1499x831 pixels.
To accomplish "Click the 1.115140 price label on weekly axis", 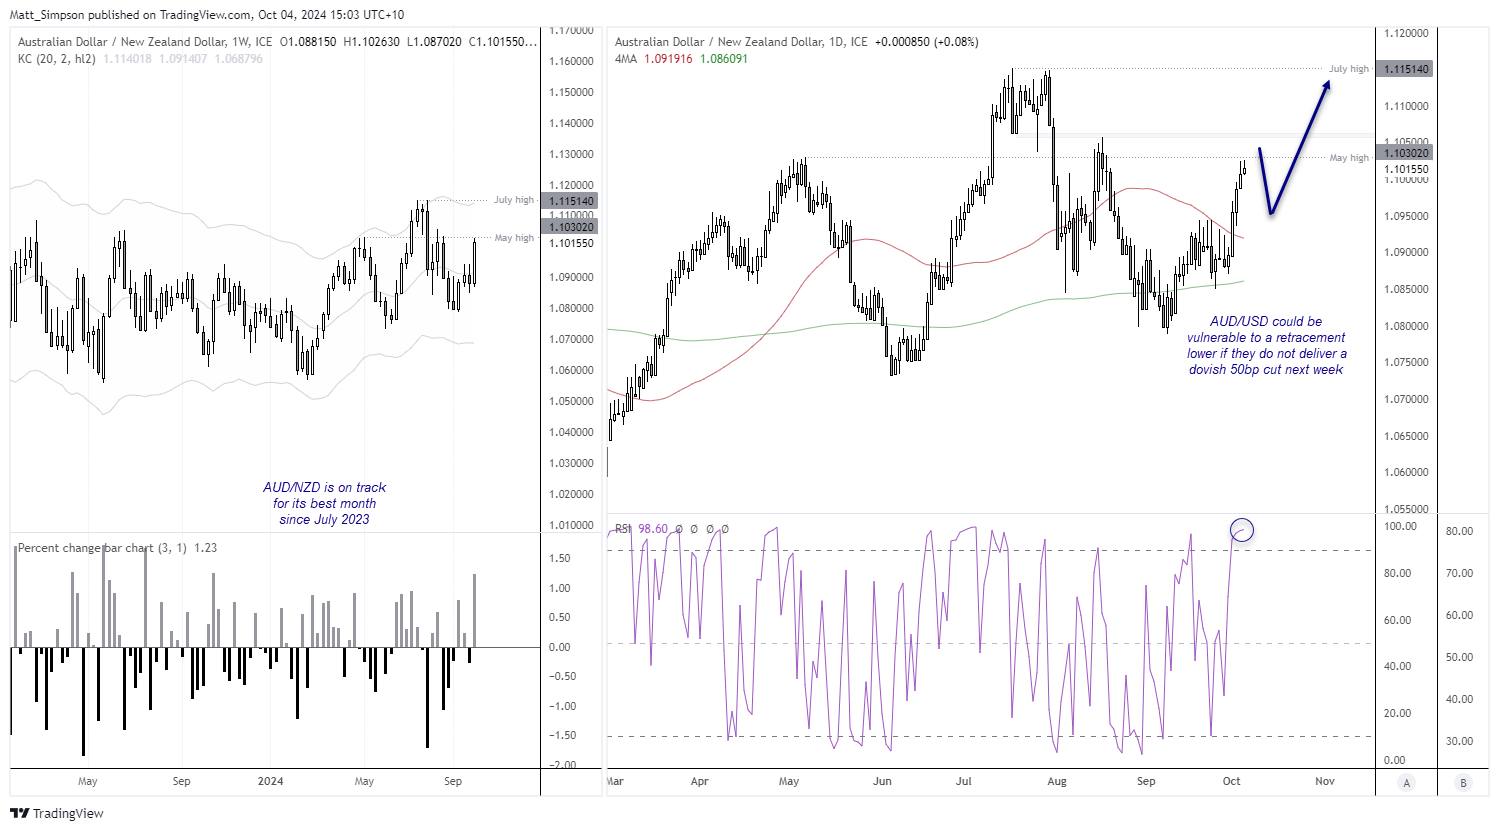I will [x=570, y=201].
